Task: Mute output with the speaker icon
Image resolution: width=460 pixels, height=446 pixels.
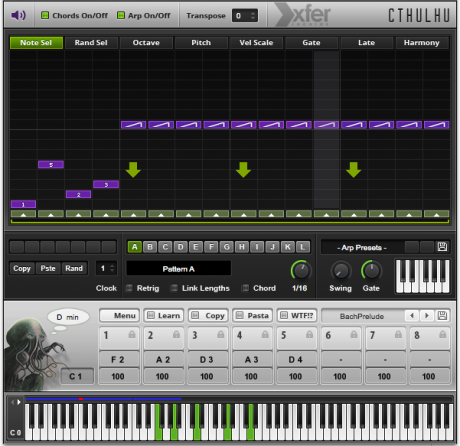Action: click(x=18, y=15)
